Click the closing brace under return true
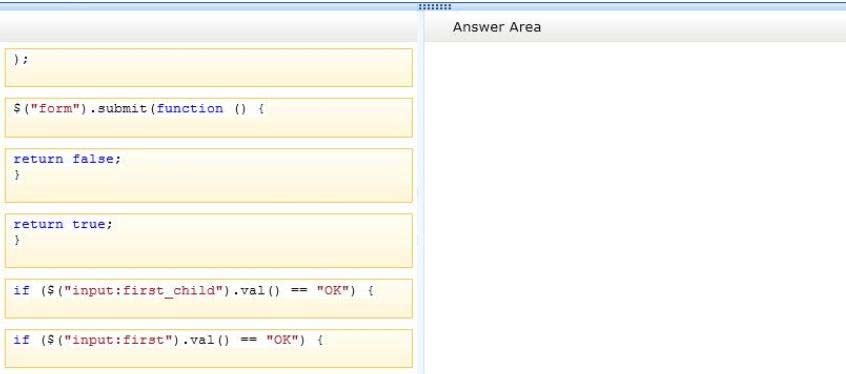 [17, 240]
